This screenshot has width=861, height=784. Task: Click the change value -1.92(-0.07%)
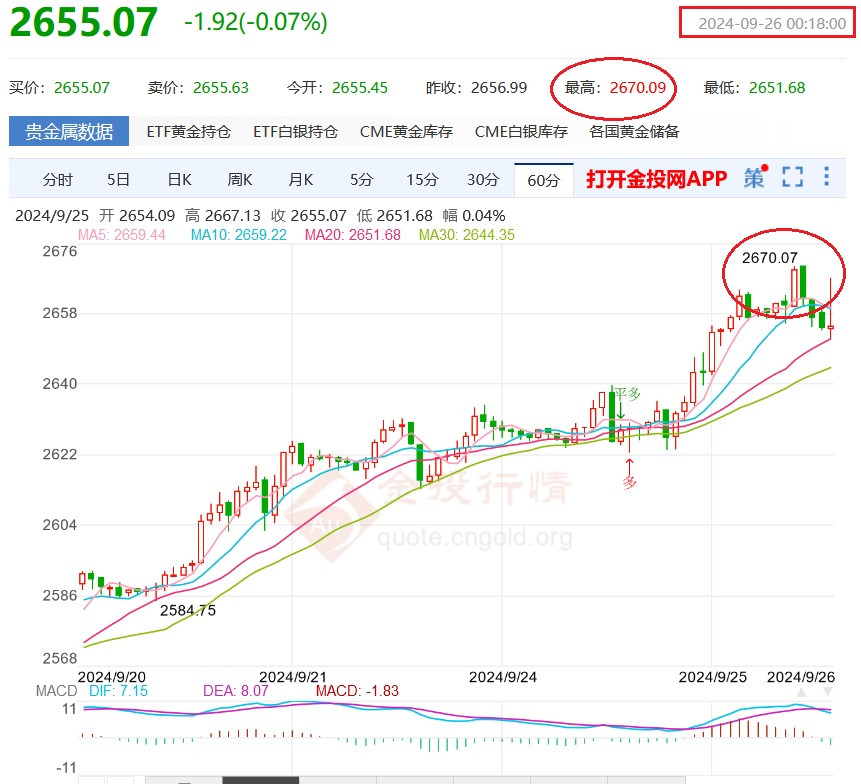pyautogui.click(x=256, y=22)
